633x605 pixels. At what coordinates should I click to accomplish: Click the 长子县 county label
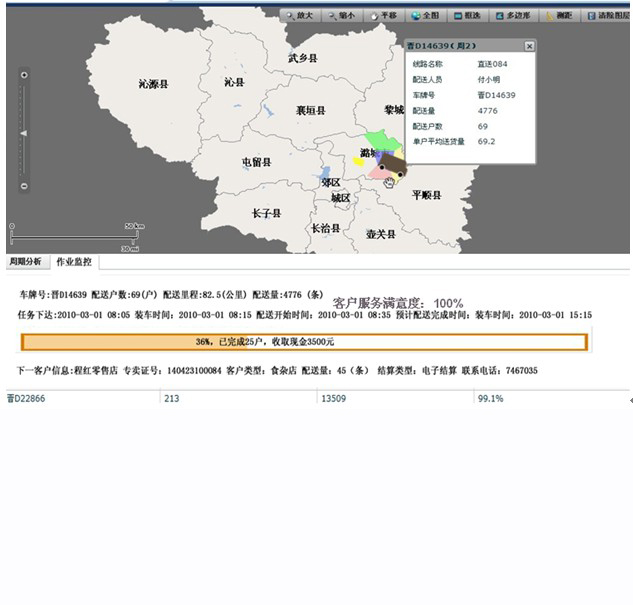click(266, 213)
